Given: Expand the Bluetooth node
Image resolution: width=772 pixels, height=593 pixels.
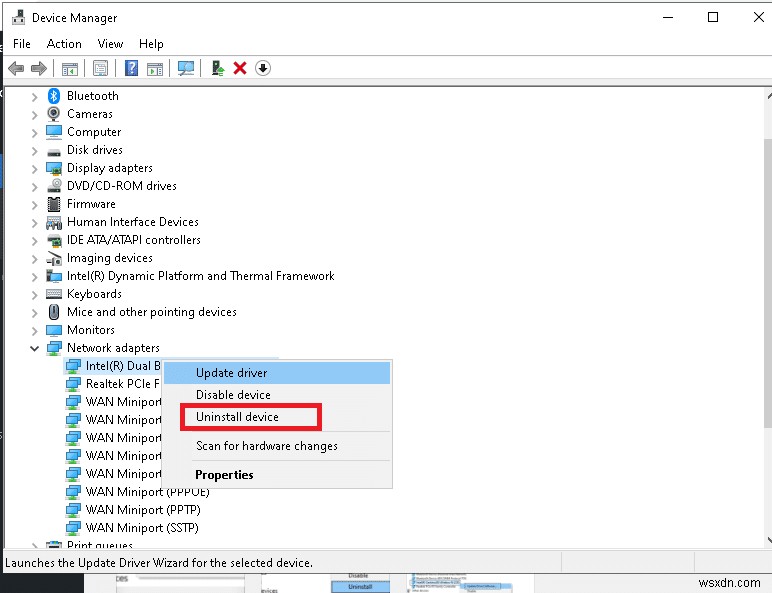Looking at the screenshot, I should (x=34, y=97).
